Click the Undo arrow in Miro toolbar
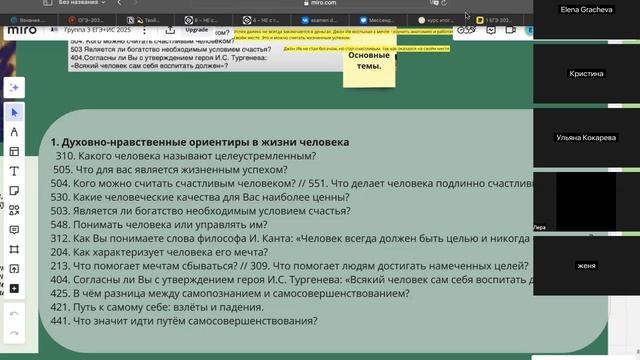The image size is (640, 360). (x=14, y=314)
